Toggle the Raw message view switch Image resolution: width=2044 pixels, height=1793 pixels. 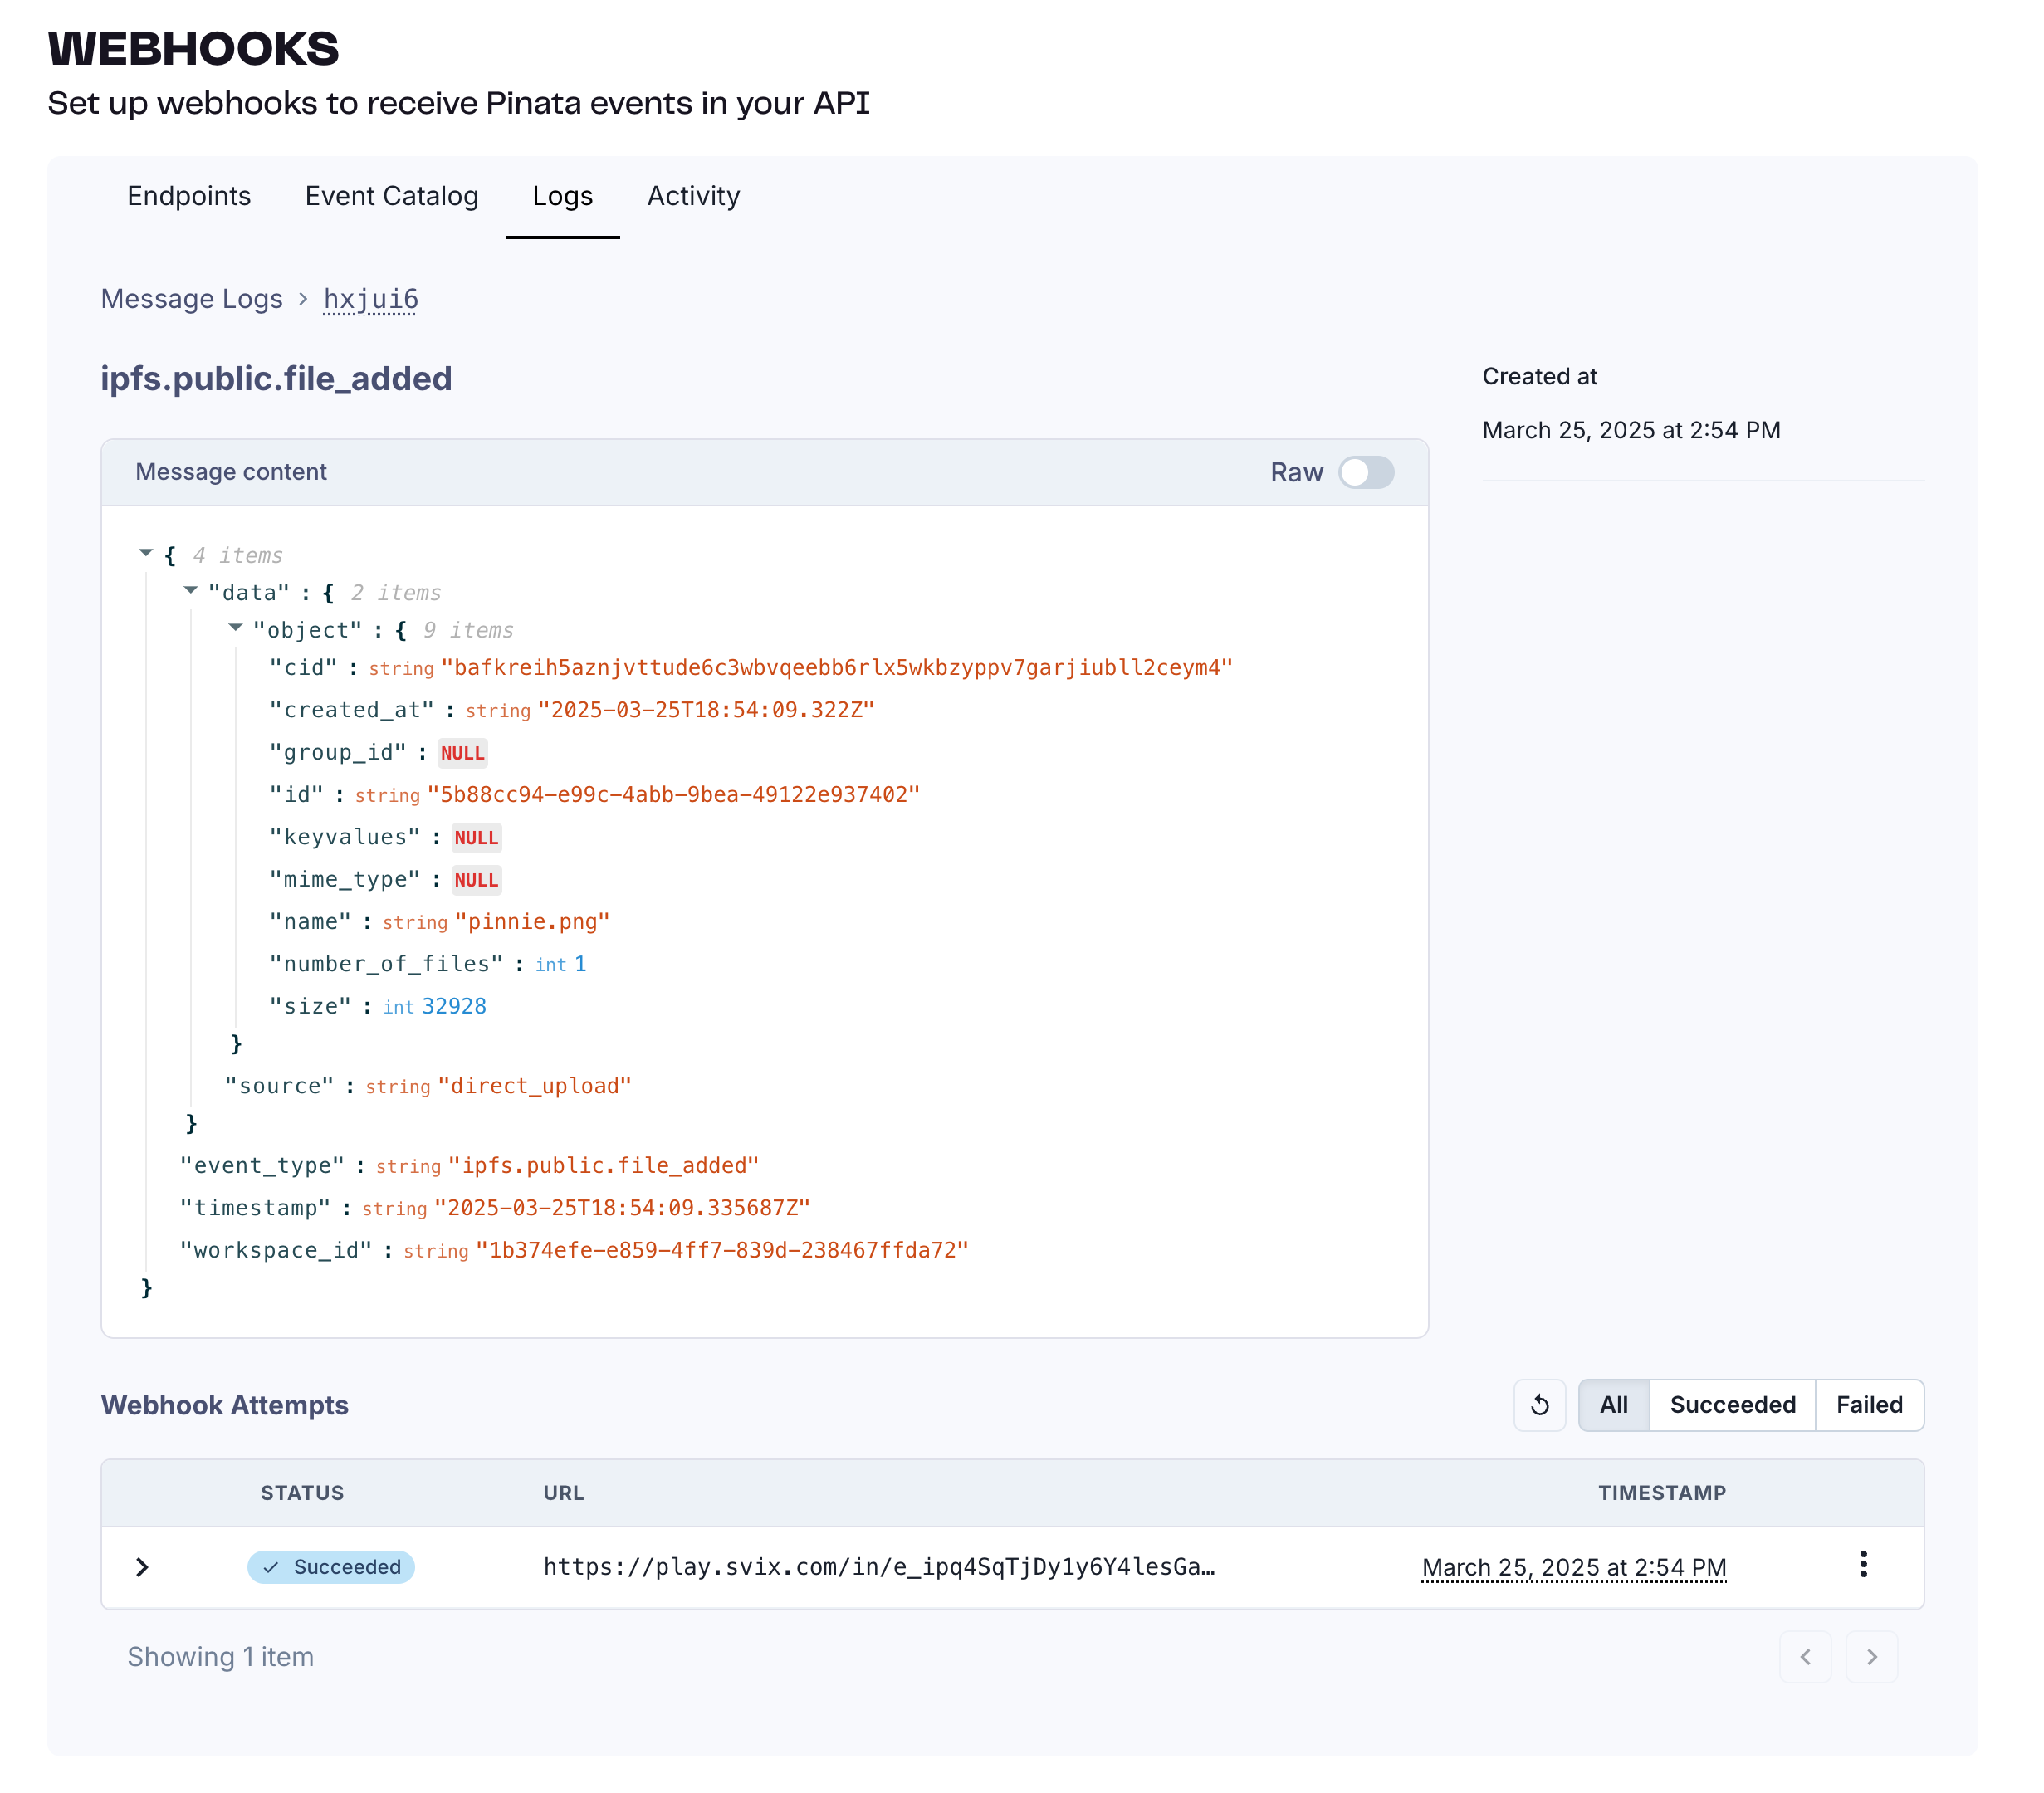1366,472
